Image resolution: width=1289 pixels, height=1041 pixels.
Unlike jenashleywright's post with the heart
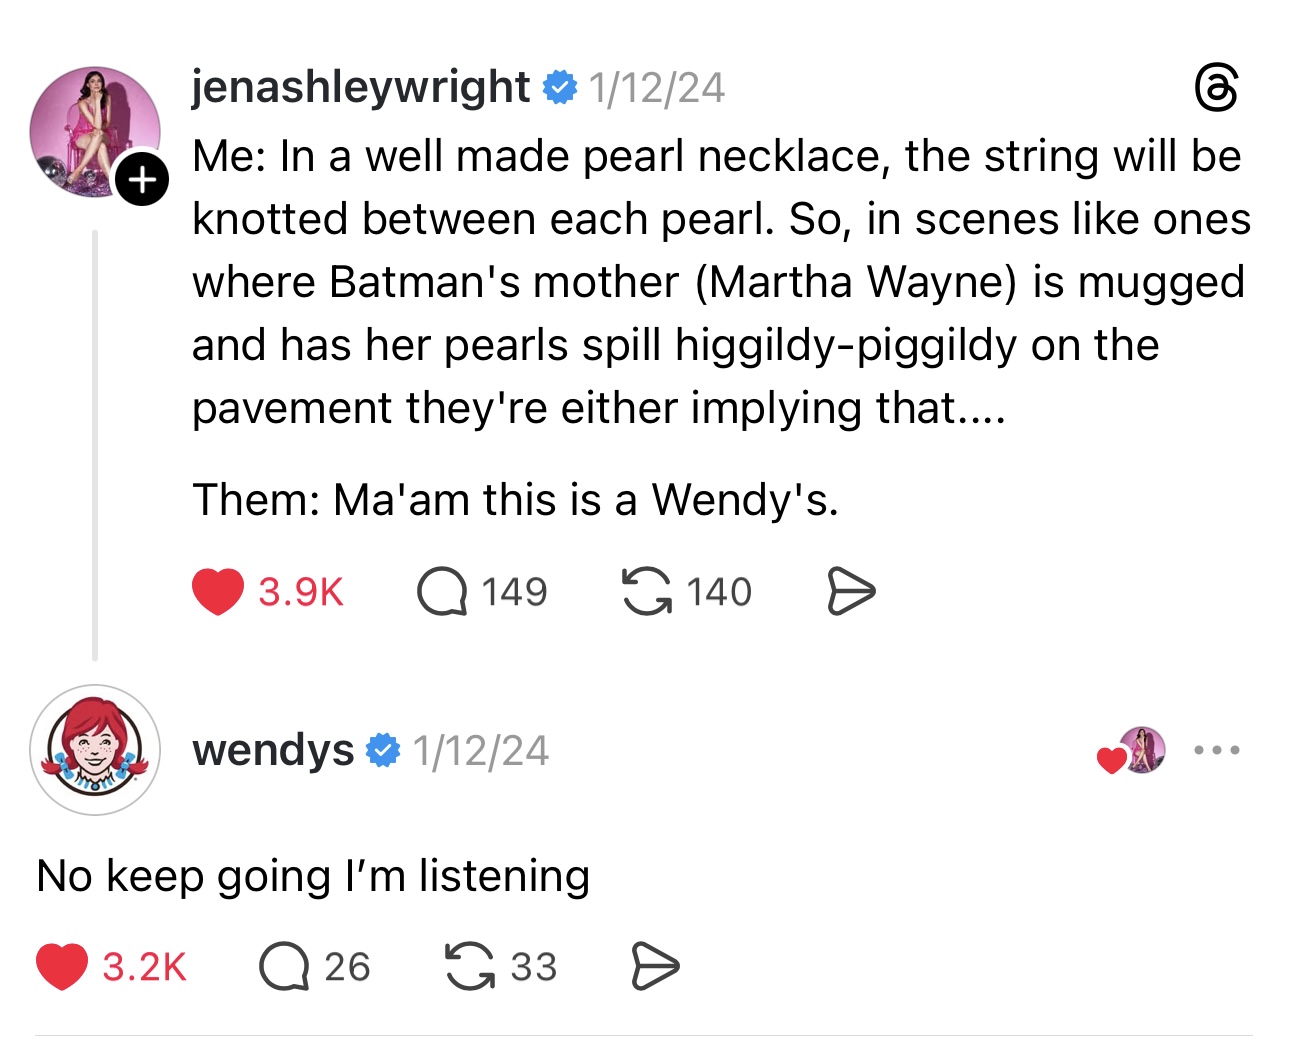(x=218, y=591)
